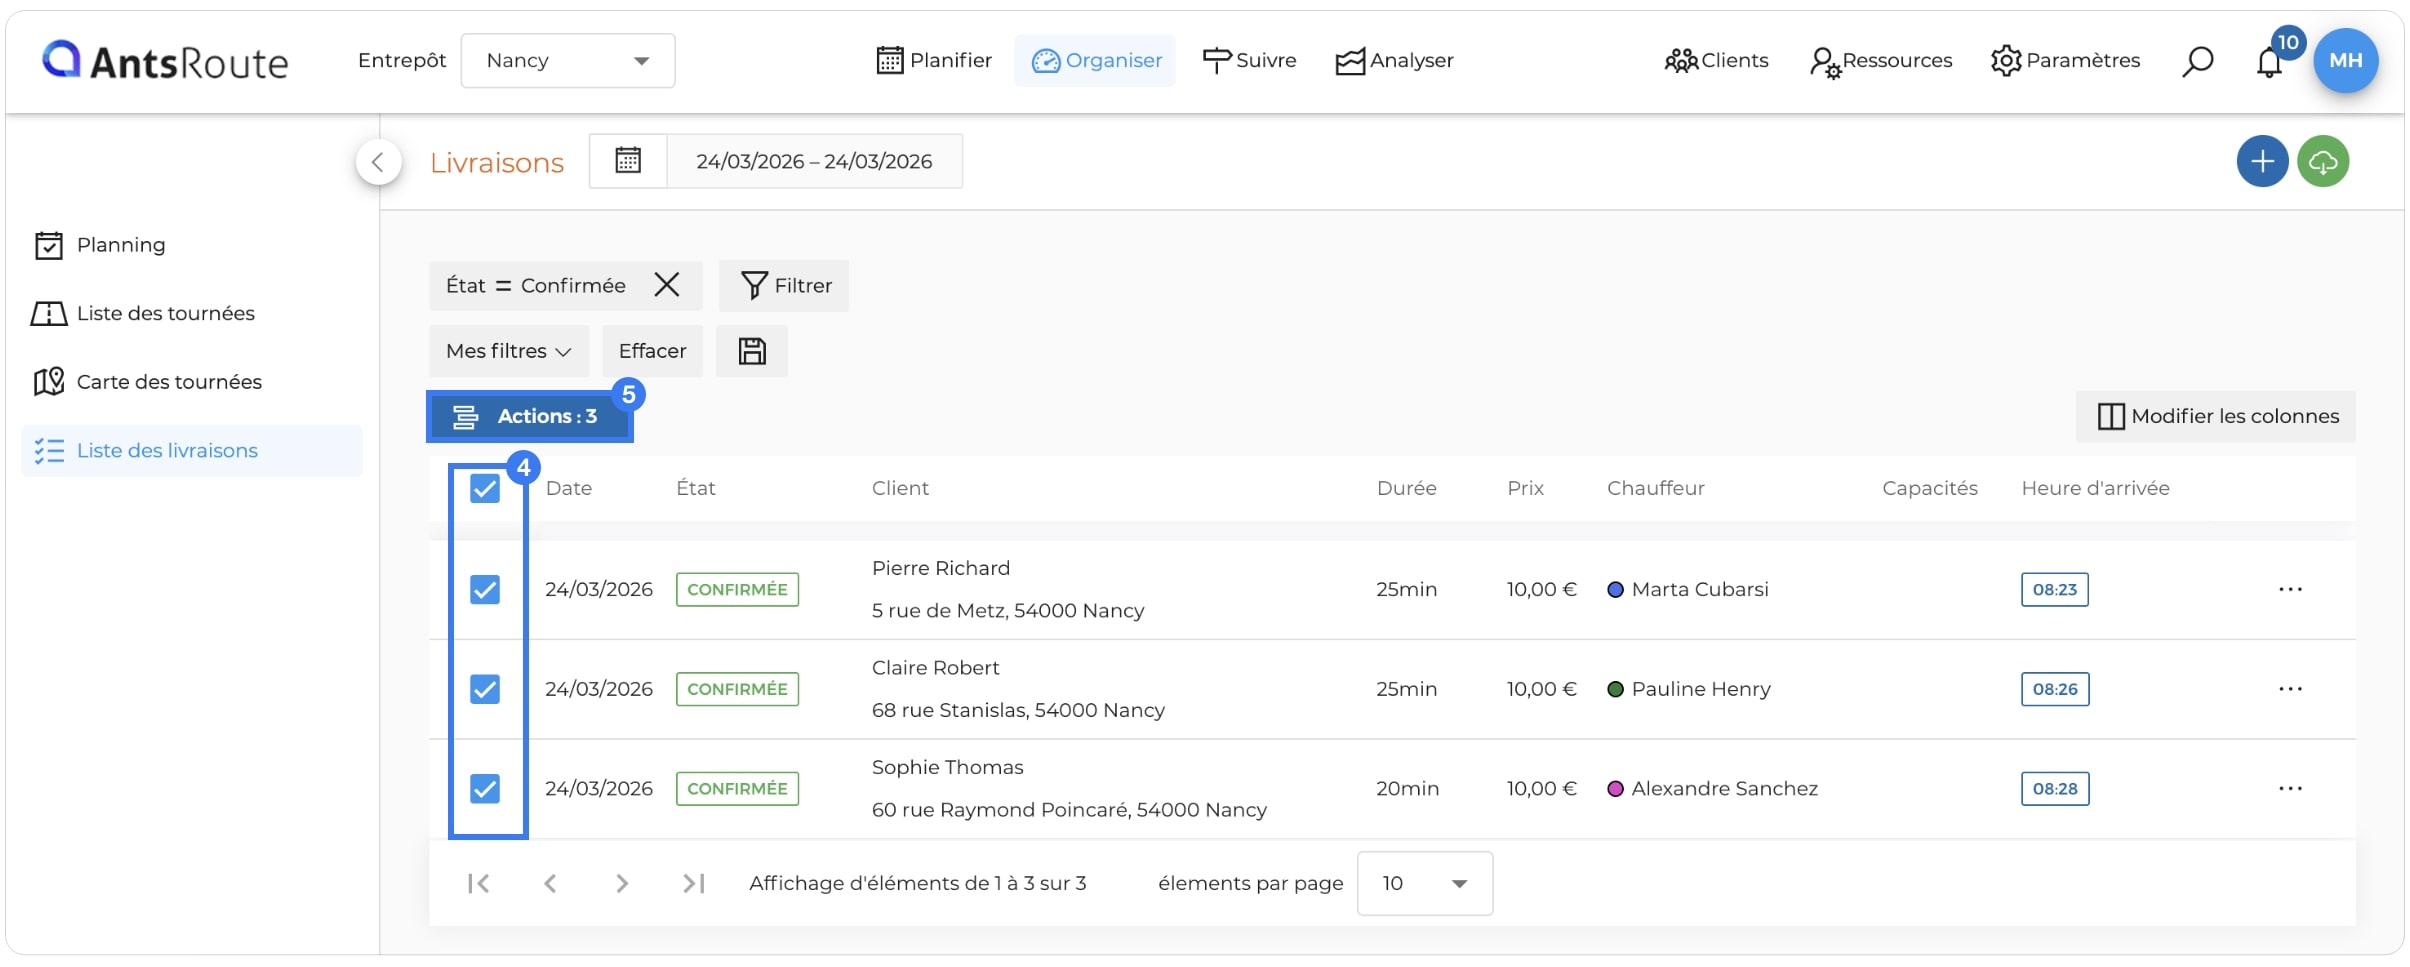Click the Heure d'arrivée column header
The width and height of the screenshot is (2410, 967).
click(2095, 489)
